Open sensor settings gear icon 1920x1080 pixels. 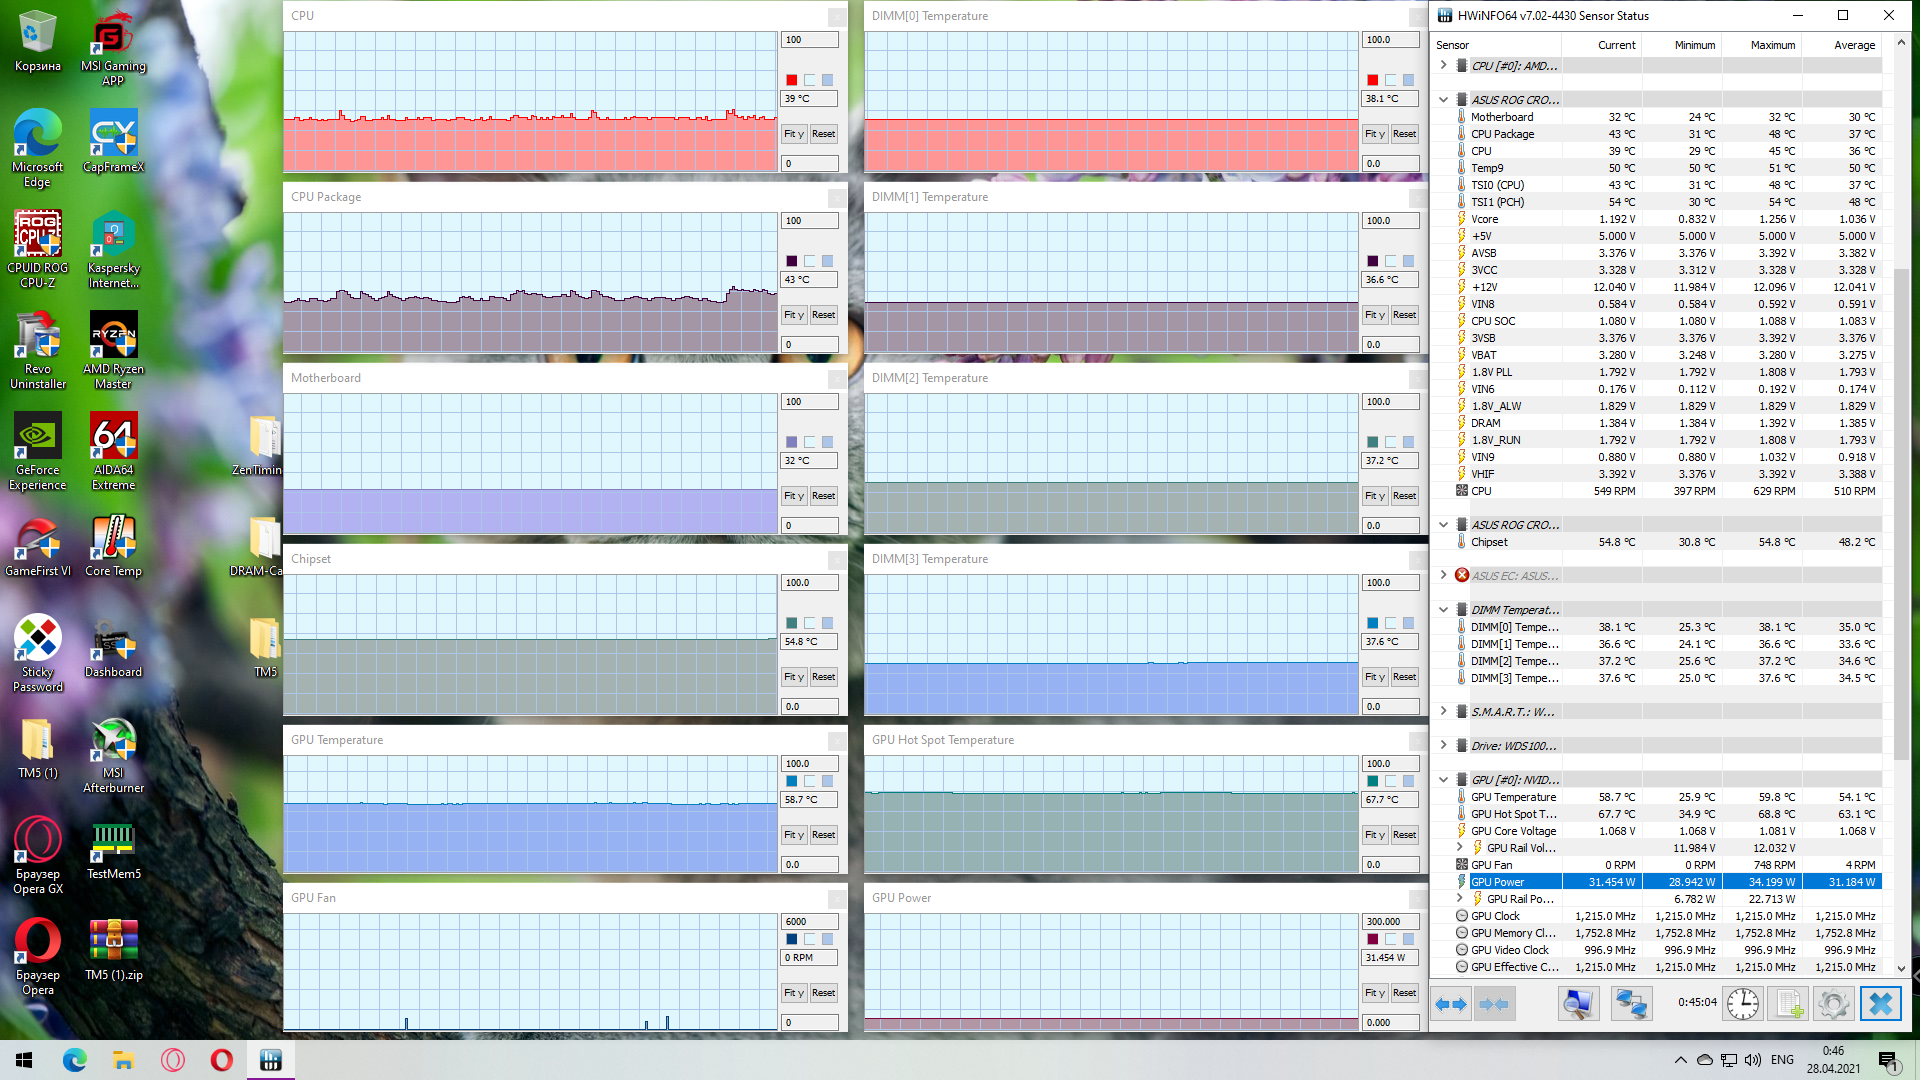(x=1833, y=1004)
